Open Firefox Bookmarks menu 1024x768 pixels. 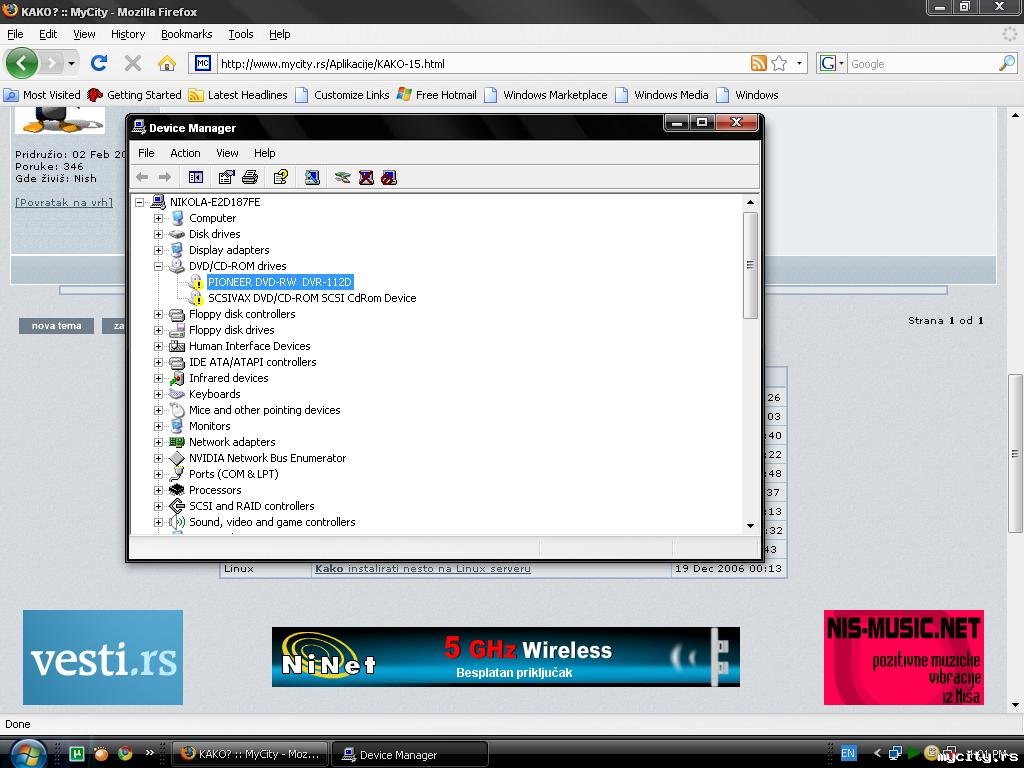[187, 34]
